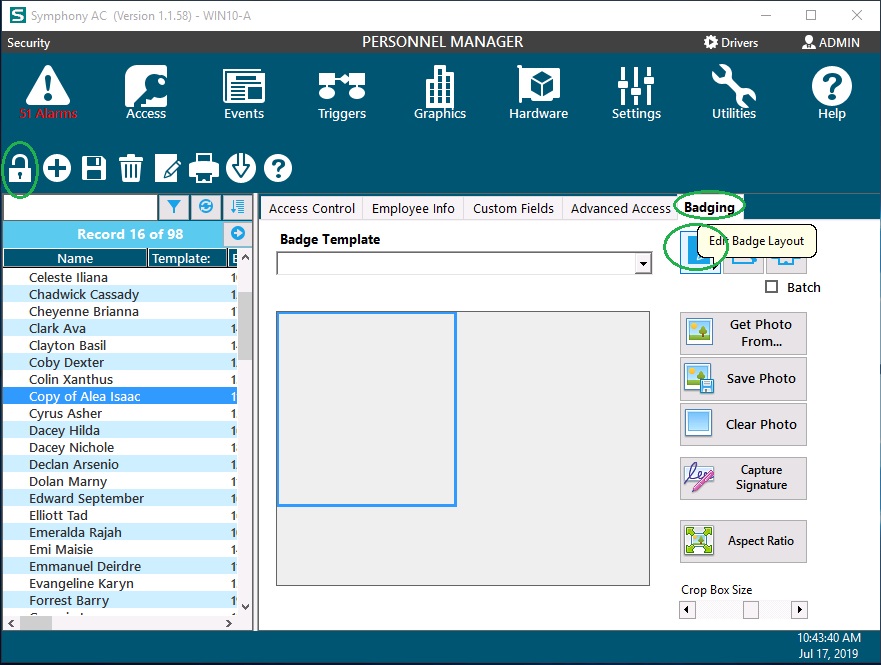
Task: Print using the printer icon
Action: pyautogui.click(x=203, y=168)
